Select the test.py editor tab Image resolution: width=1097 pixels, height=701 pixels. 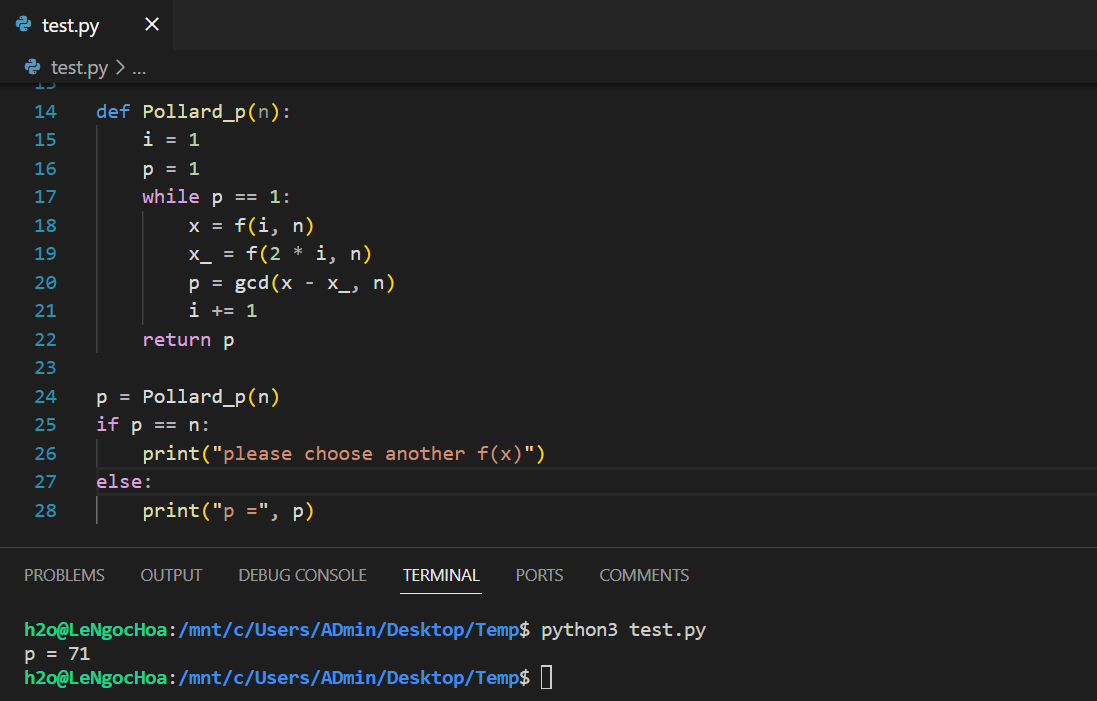coord(71,25)
